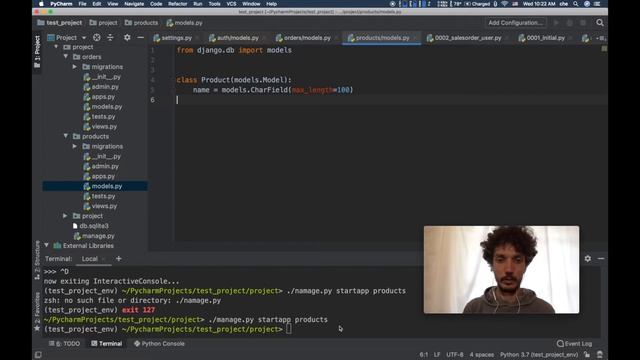Click products breadcrumb in navigation bar
640x360 pixels.
point(141,23)
